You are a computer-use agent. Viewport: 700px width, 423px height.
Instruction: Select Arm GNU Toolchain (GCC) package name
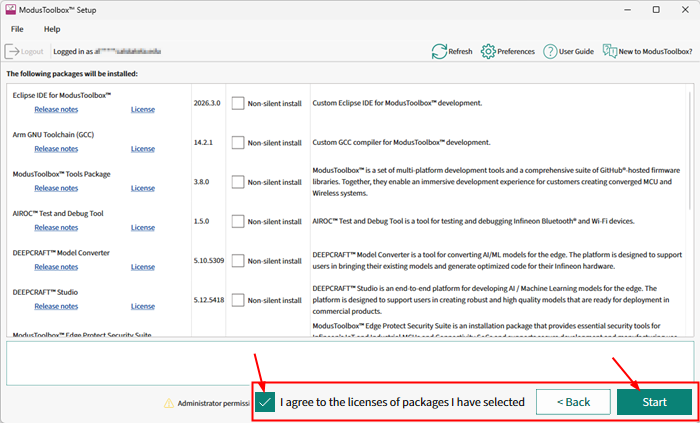coord(53,134)
